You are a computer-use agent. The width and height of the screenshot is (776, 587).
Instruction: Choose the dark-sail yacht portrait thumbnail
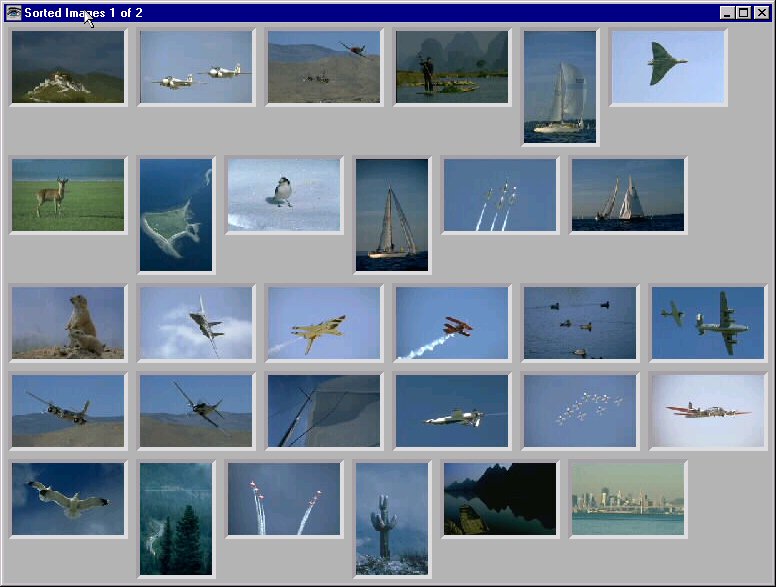[x=392, y=215]
